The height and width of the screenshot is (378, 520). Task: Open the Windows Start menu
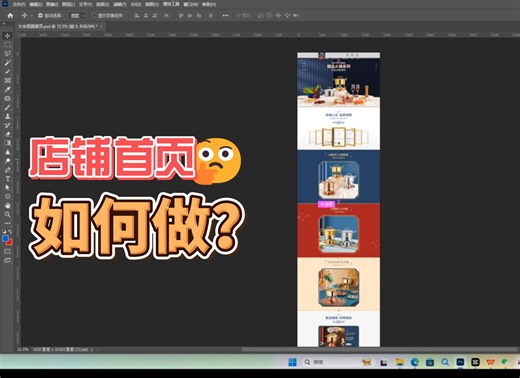(292, 362)
